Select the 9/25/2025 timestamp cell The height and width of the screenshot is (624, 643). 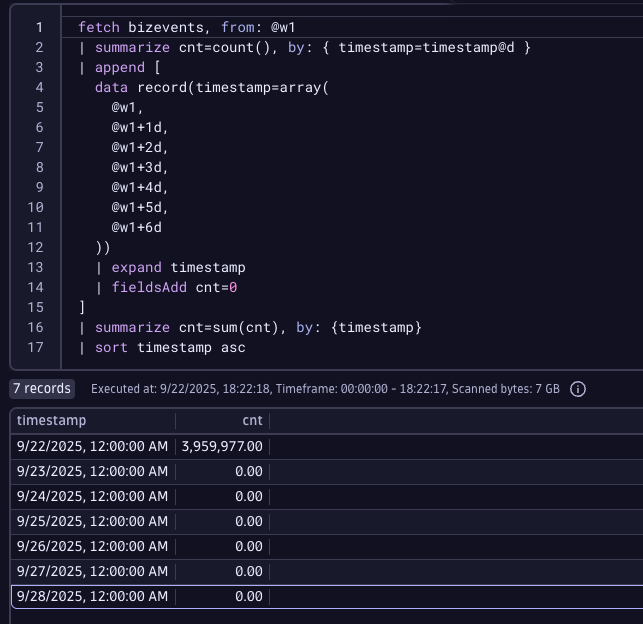pyautogui.click(x=92, y=521)
